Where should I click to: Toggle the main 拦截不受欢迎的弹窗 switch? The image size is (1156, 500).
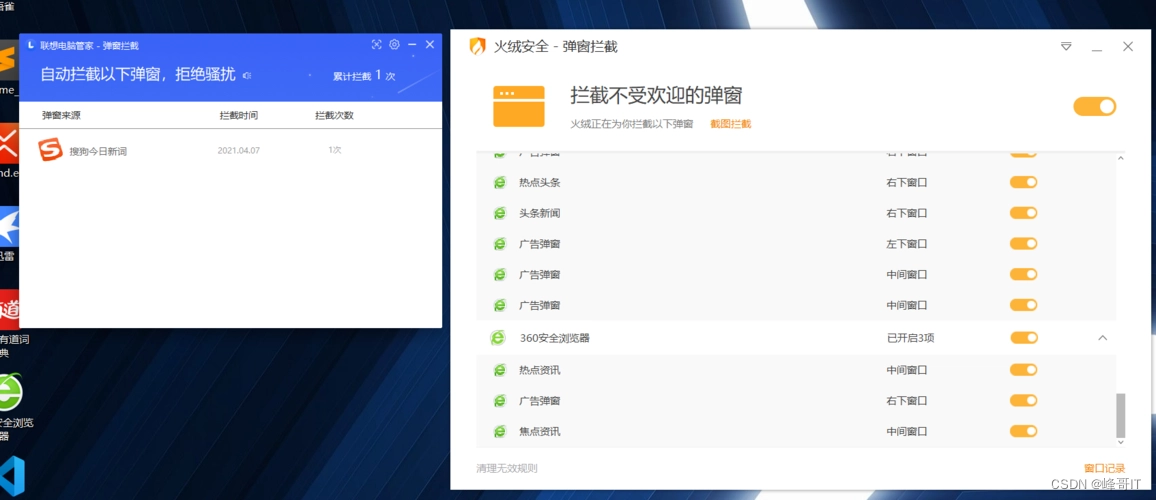[x=1095, y=107]
